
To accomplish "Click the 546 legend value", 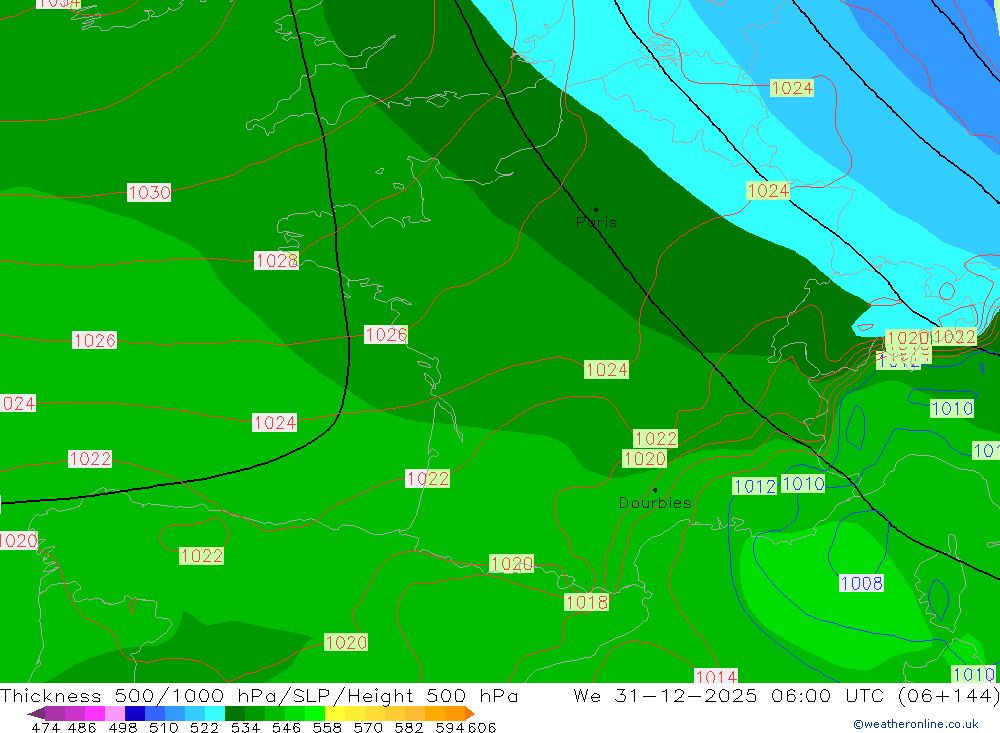I will 286,727.
